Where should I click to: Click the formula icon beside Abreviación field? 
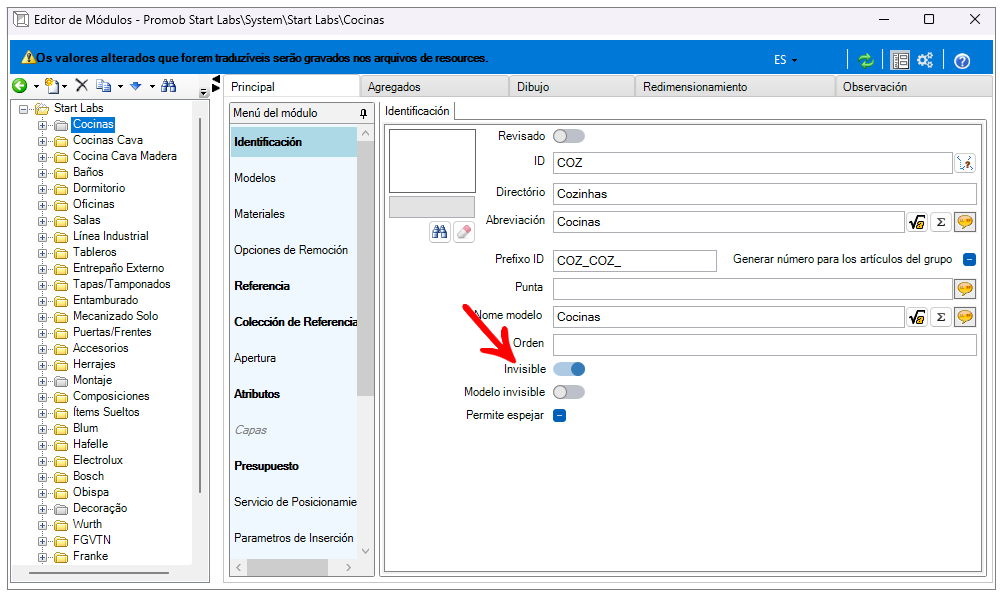(x=916, y=222)
